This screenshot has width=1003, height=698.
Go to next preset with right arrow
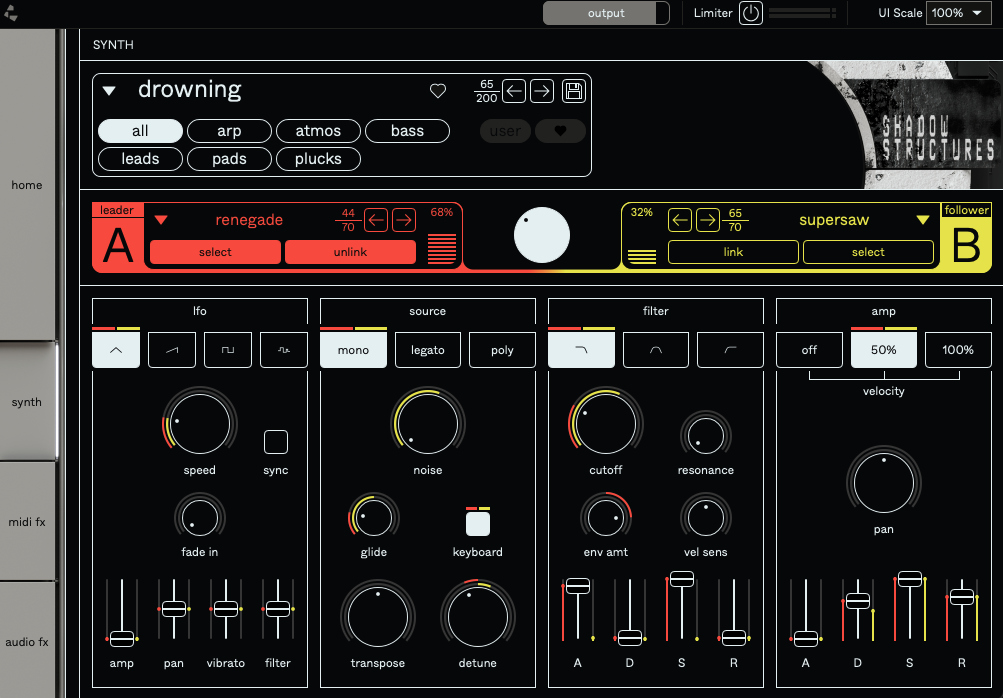click(542, 91)
